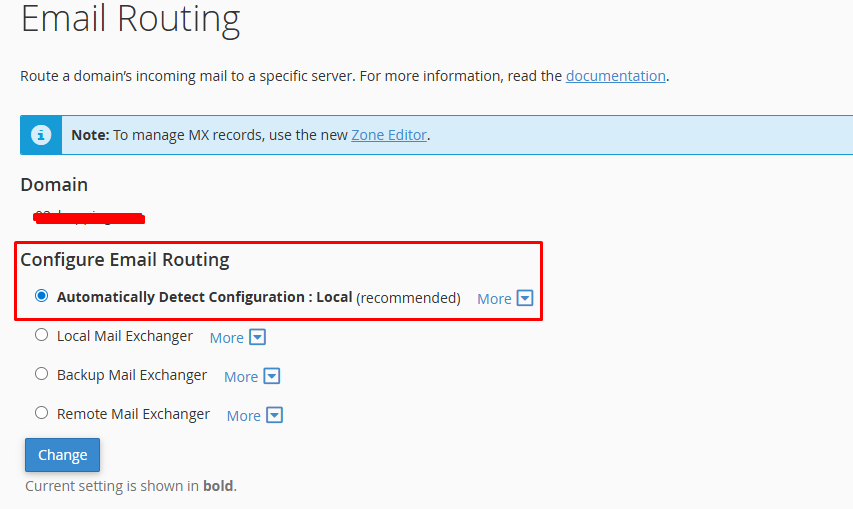Select Automatically Detect Configuration radio button
853x509 pixels.
click(x=41, y=296)
